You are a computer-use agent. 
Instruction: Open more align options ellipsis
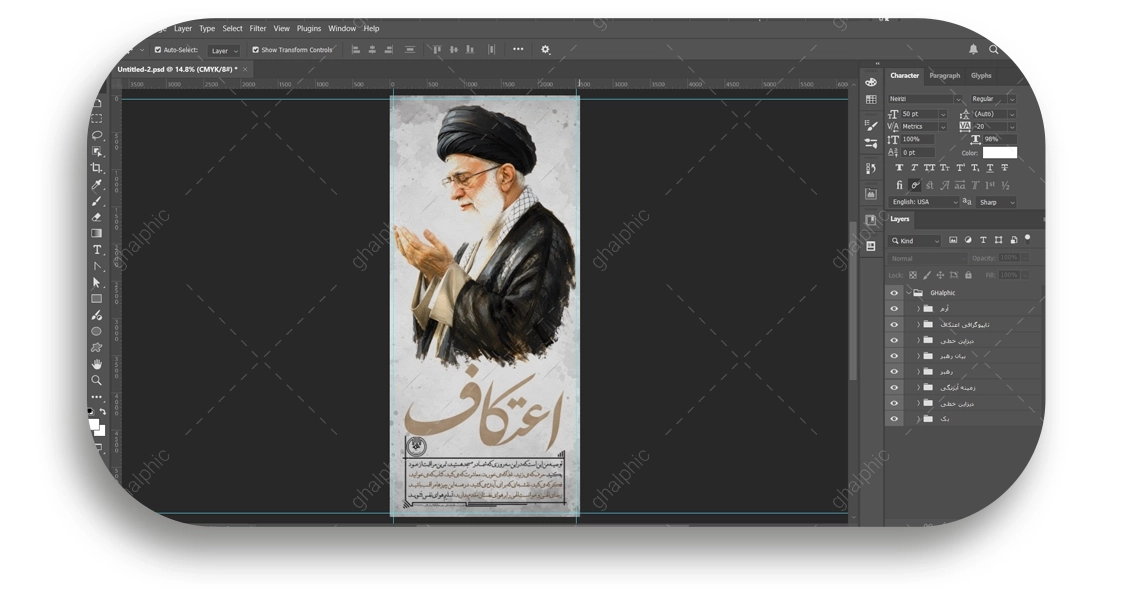[x=518, y=49]
